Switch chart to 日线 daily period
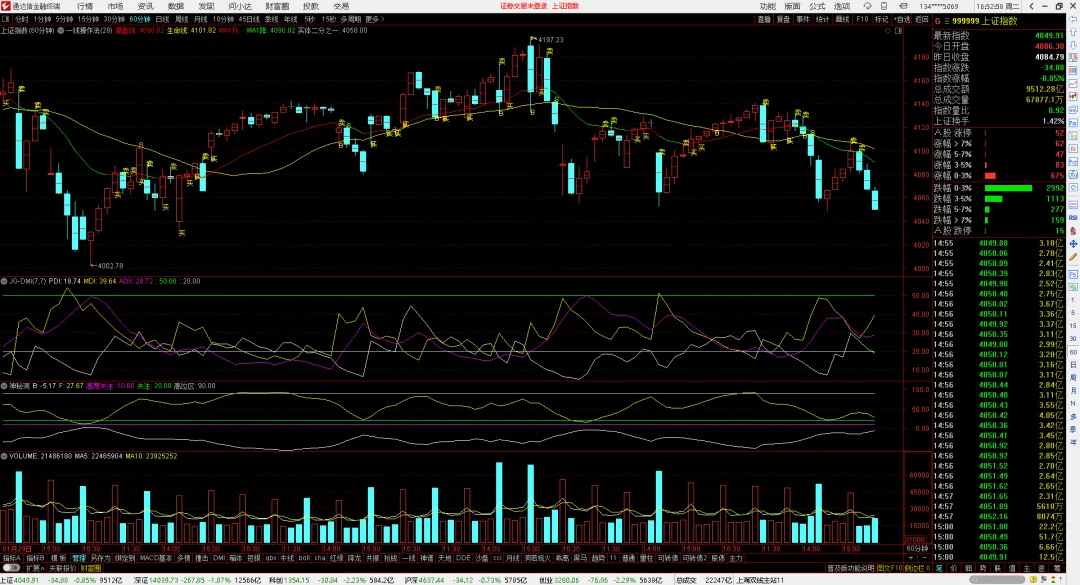Image resolution: width=1080 pixels, height=585 pixels. 163,19
